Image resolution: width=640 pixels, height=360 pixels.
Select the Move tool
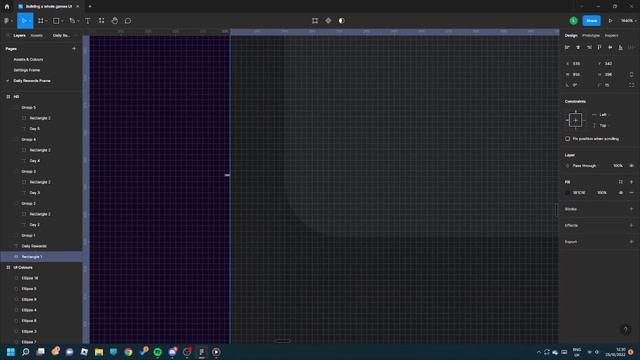pos(23,21)
